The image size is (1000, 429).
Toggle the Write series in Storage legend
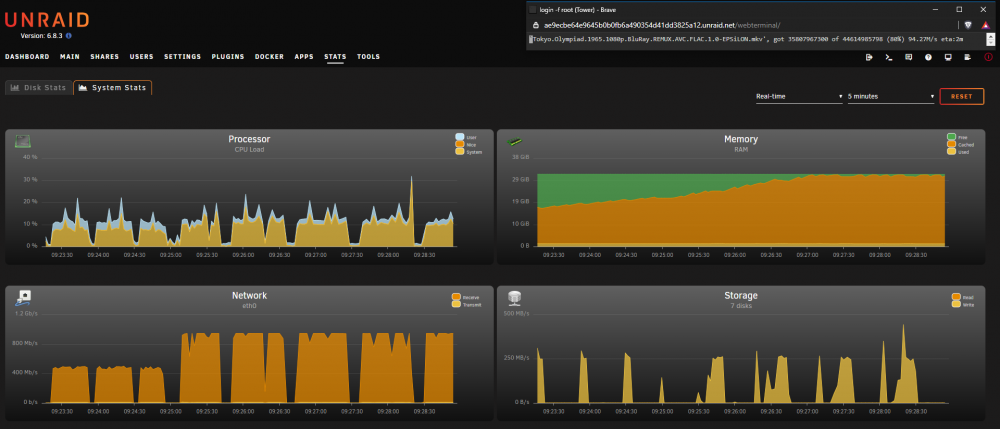(961, 305)
